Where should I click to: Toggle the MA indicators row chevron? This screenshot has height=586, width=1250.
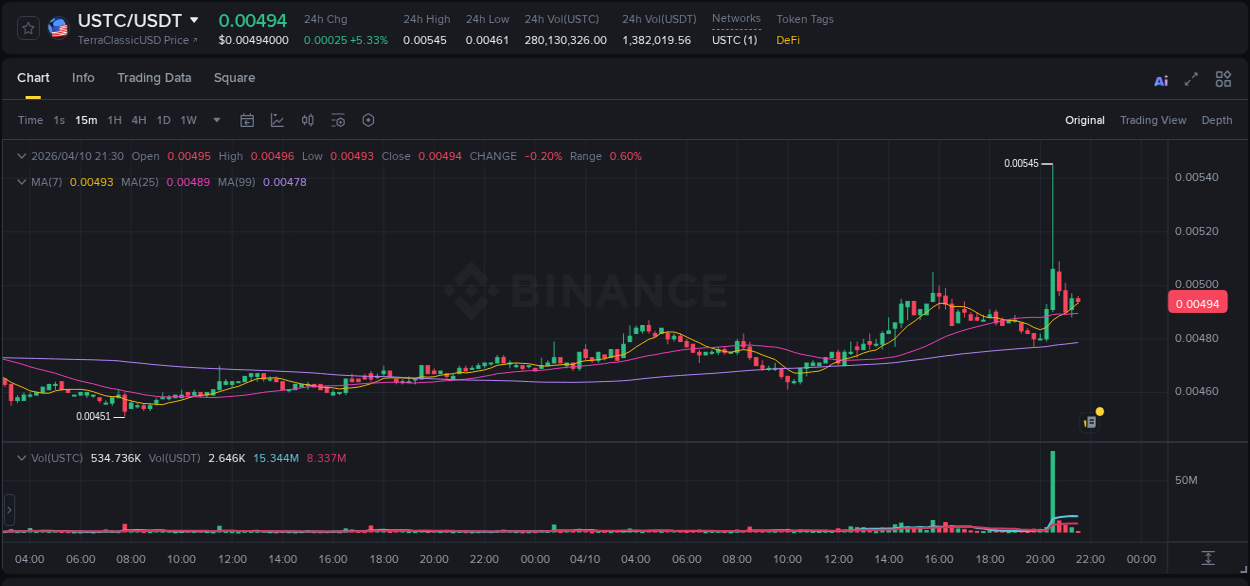21,182
